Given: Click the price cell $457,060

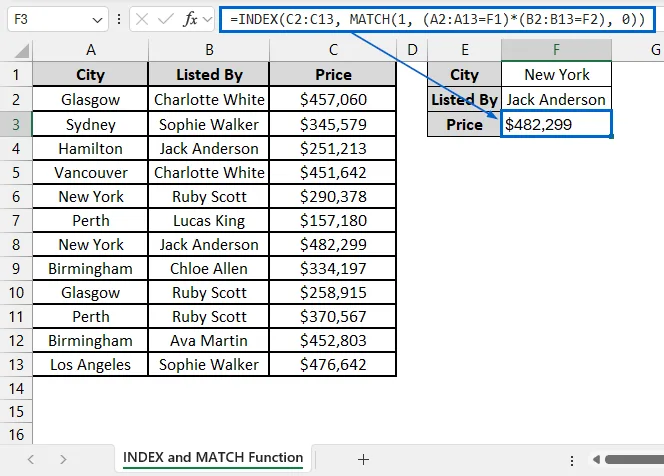Looking at the screenshot, I should [x=333, y=100].
